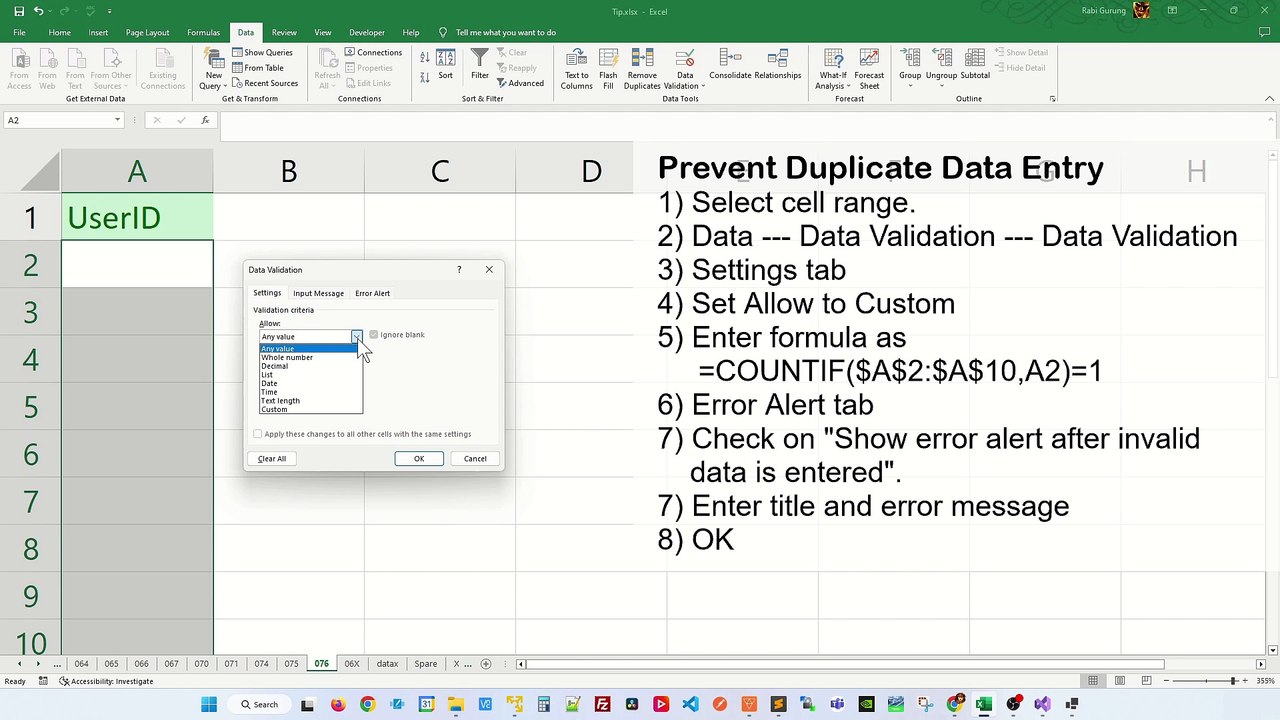The width and height of the screenshot is (1280, 720).
Task: Pick Text length in the Allow list
Action: (310, 400)
